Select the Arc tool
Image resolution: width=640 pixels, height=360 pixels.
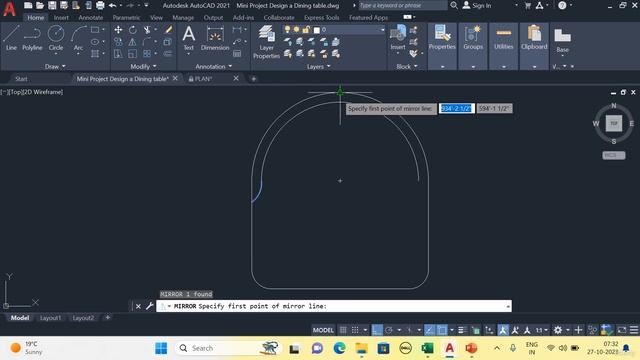[78, 38]
